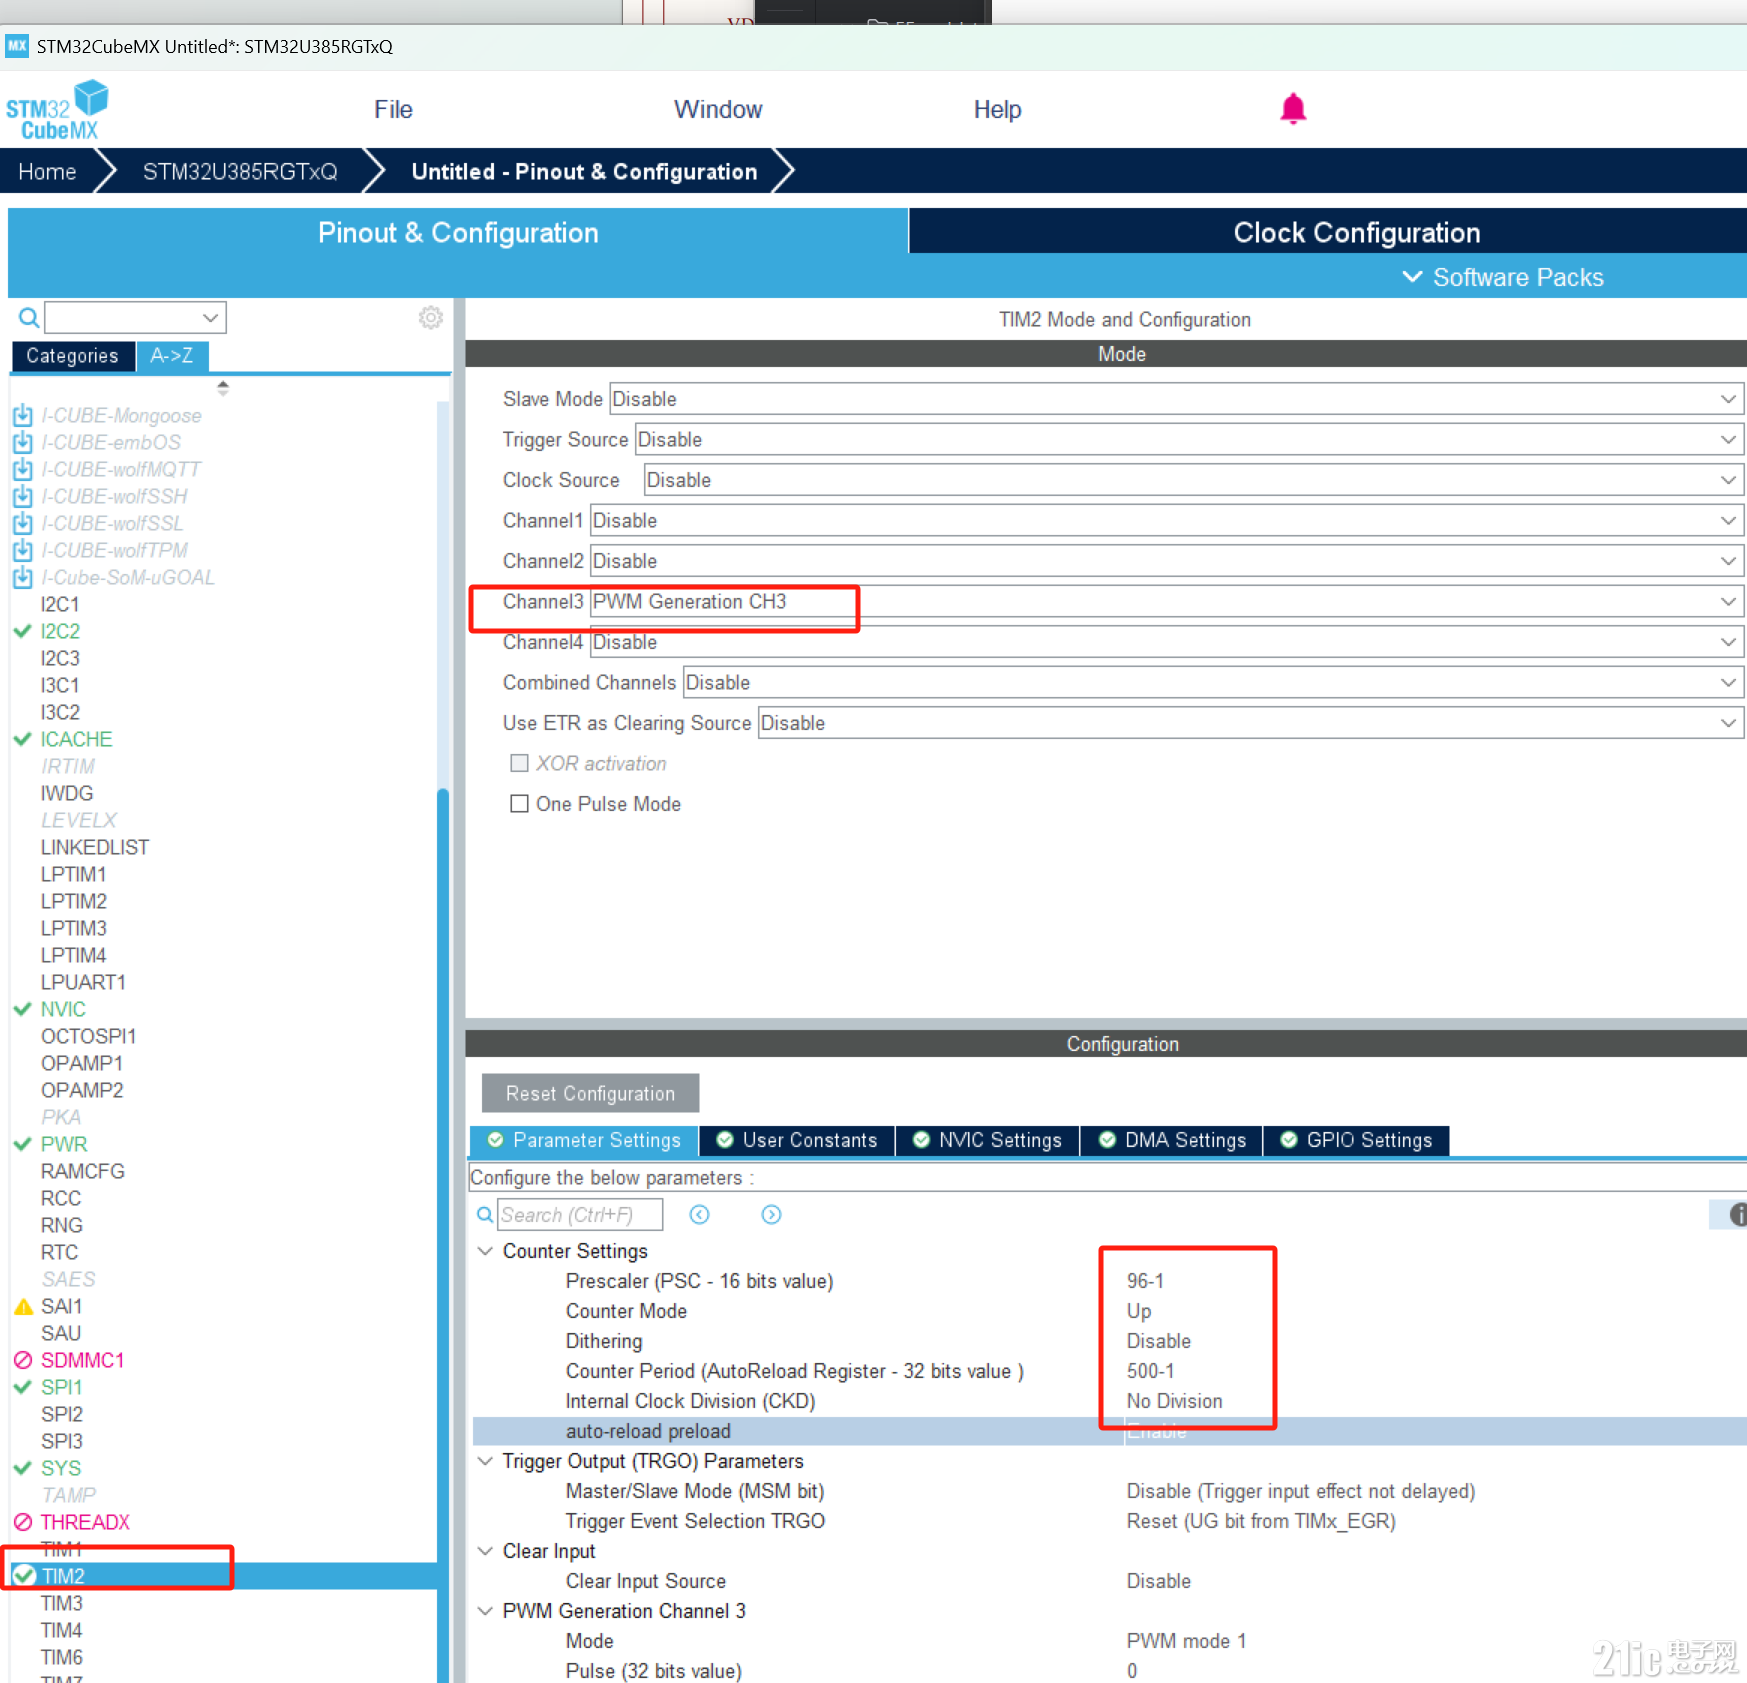The image size is (1747, 1683).
Task: Open the Channel1 dropdown
Action: (1166, 521)
